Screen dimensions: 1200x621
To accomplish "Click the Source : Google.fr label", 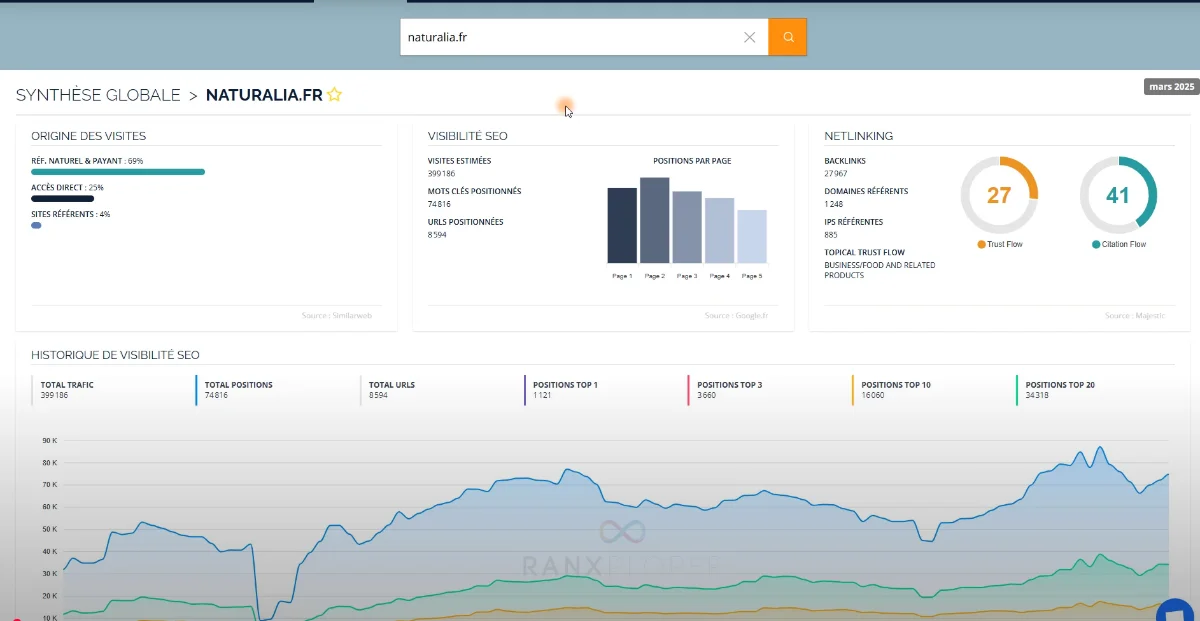I will [x=736, y=316].
